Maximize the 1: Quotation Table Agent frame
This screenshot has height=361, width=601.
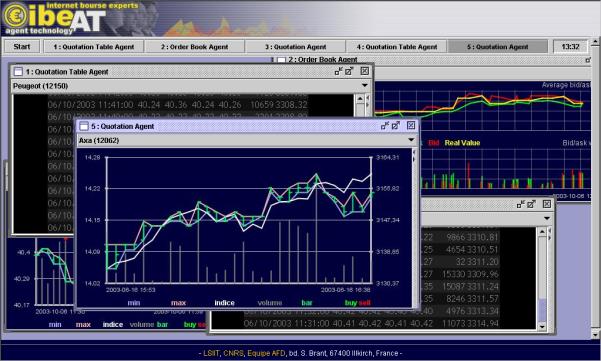[x=349, y=71]
